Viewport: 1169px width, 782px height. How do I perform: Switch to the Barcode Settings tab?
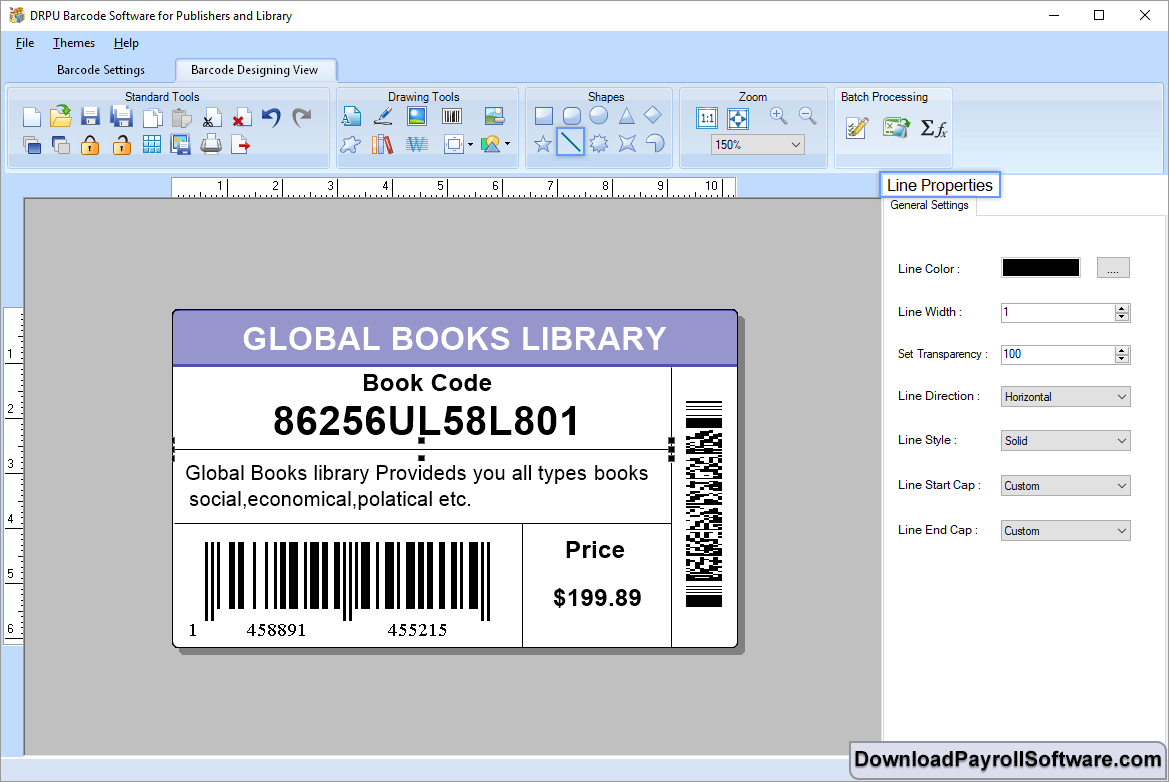tap(101, 70)
